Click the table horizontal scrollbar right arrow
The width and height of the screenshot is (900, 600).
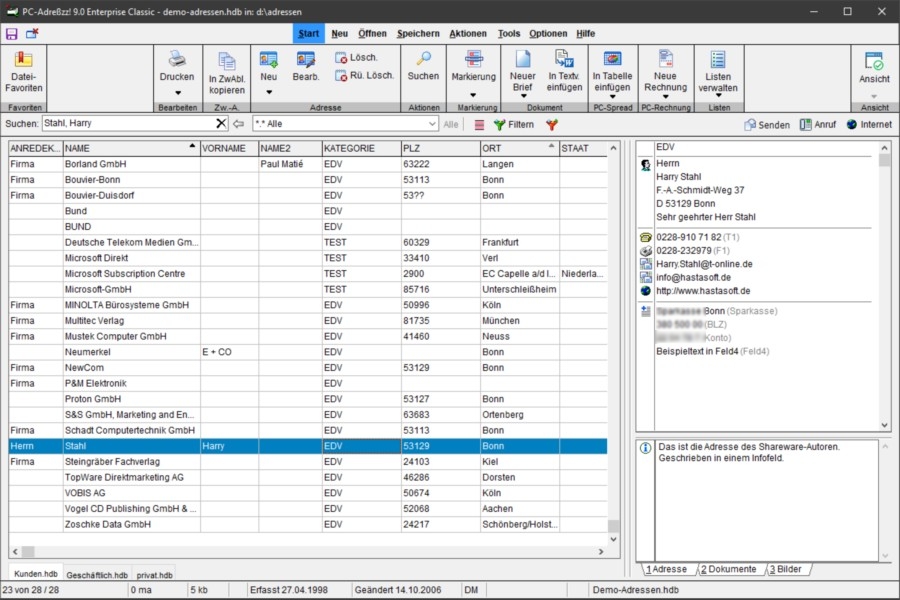[601, 552]
